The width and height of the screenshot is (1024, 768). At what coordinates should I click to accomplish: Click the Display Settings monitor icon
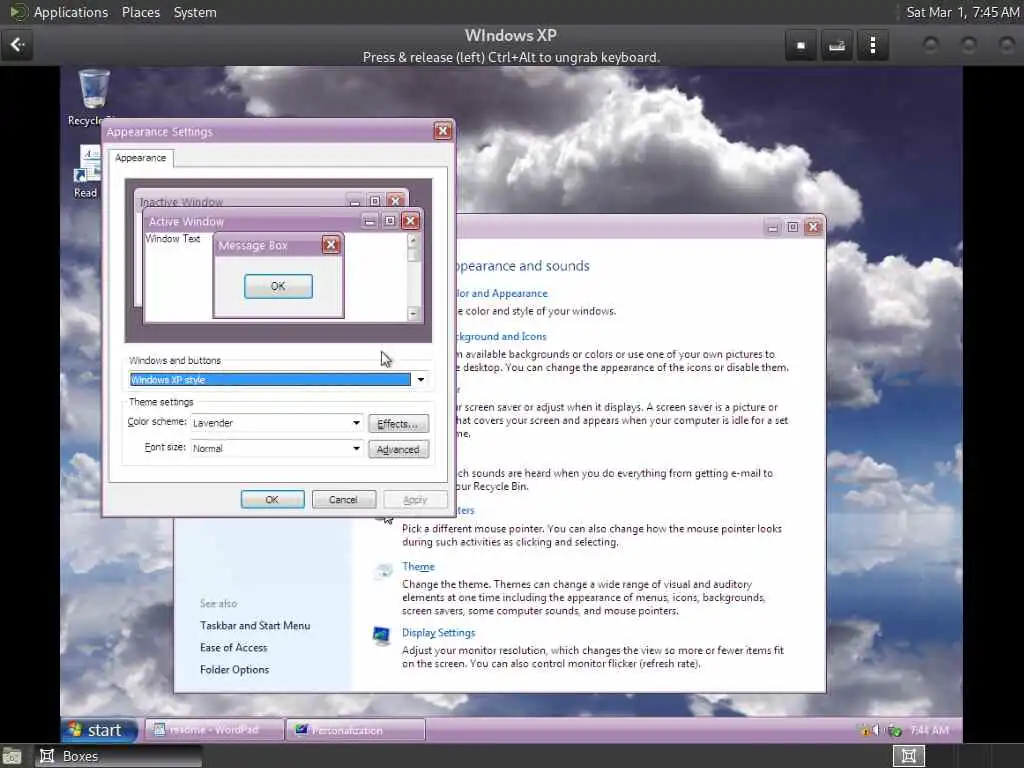pos(381,635)
